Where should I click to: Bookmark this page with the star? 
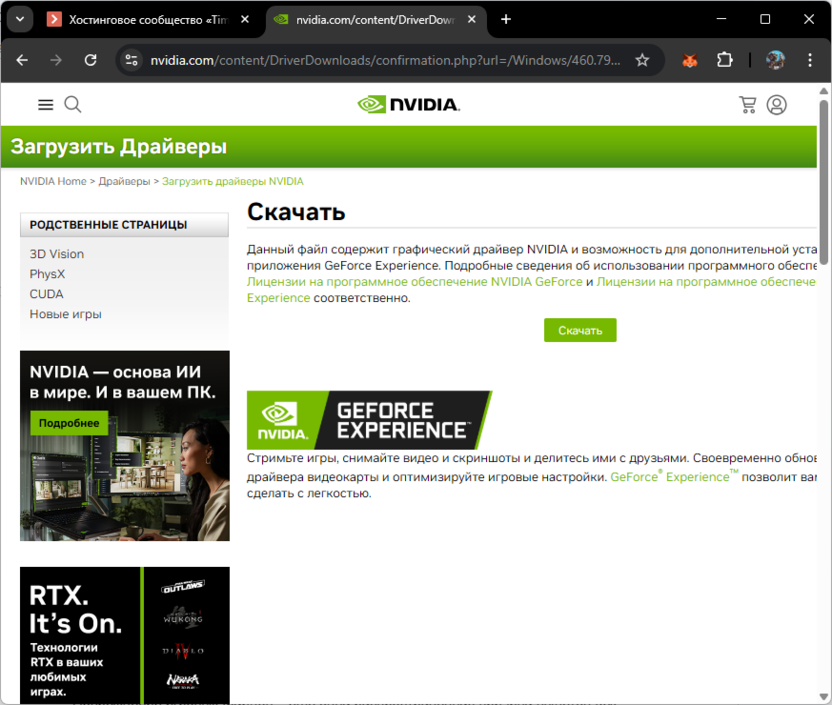click(x=642, y=60)
